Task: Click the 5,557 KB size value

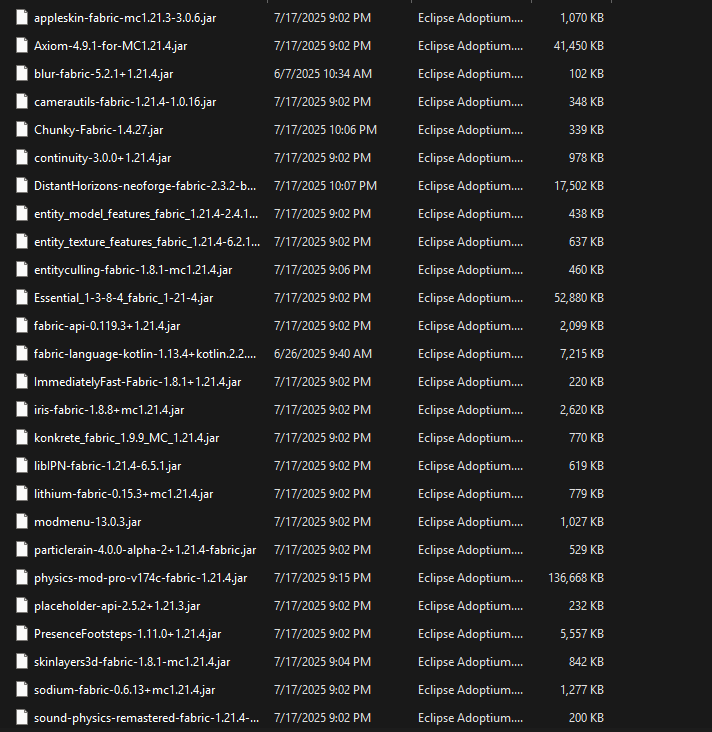Action: (582, 634)
